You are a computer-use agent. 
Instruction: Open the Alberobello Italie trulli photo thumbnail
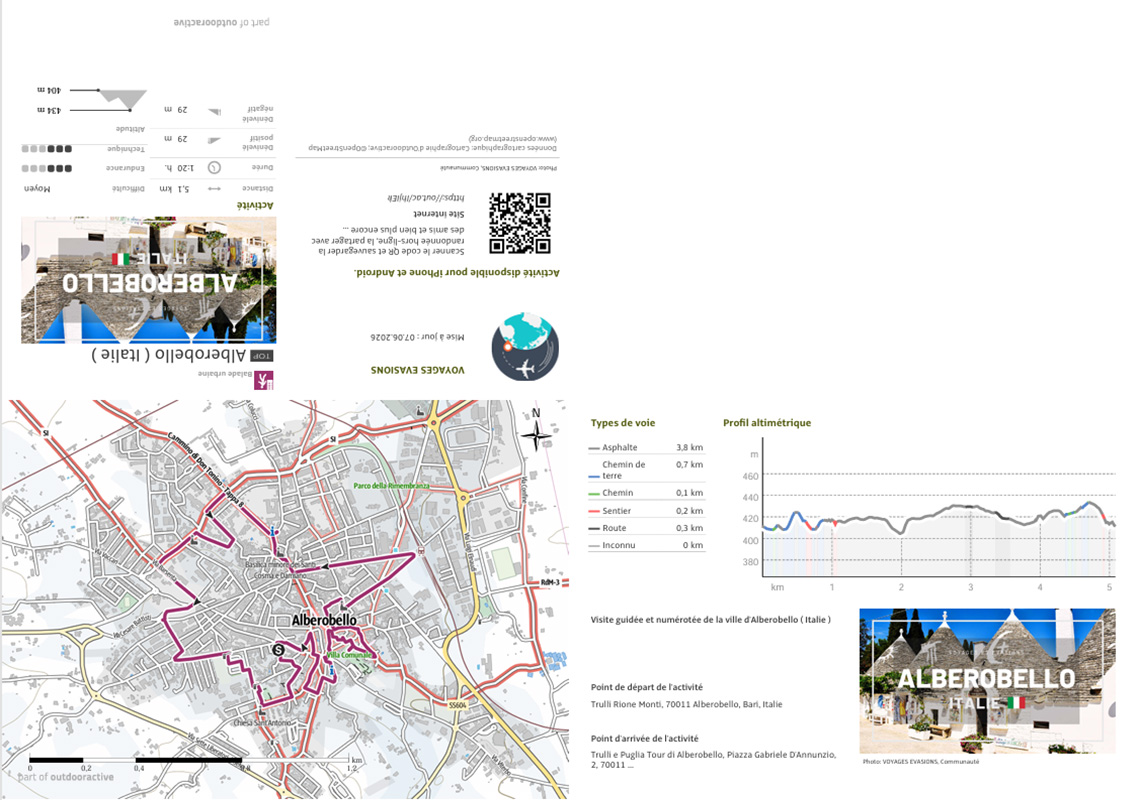[987, 681]
